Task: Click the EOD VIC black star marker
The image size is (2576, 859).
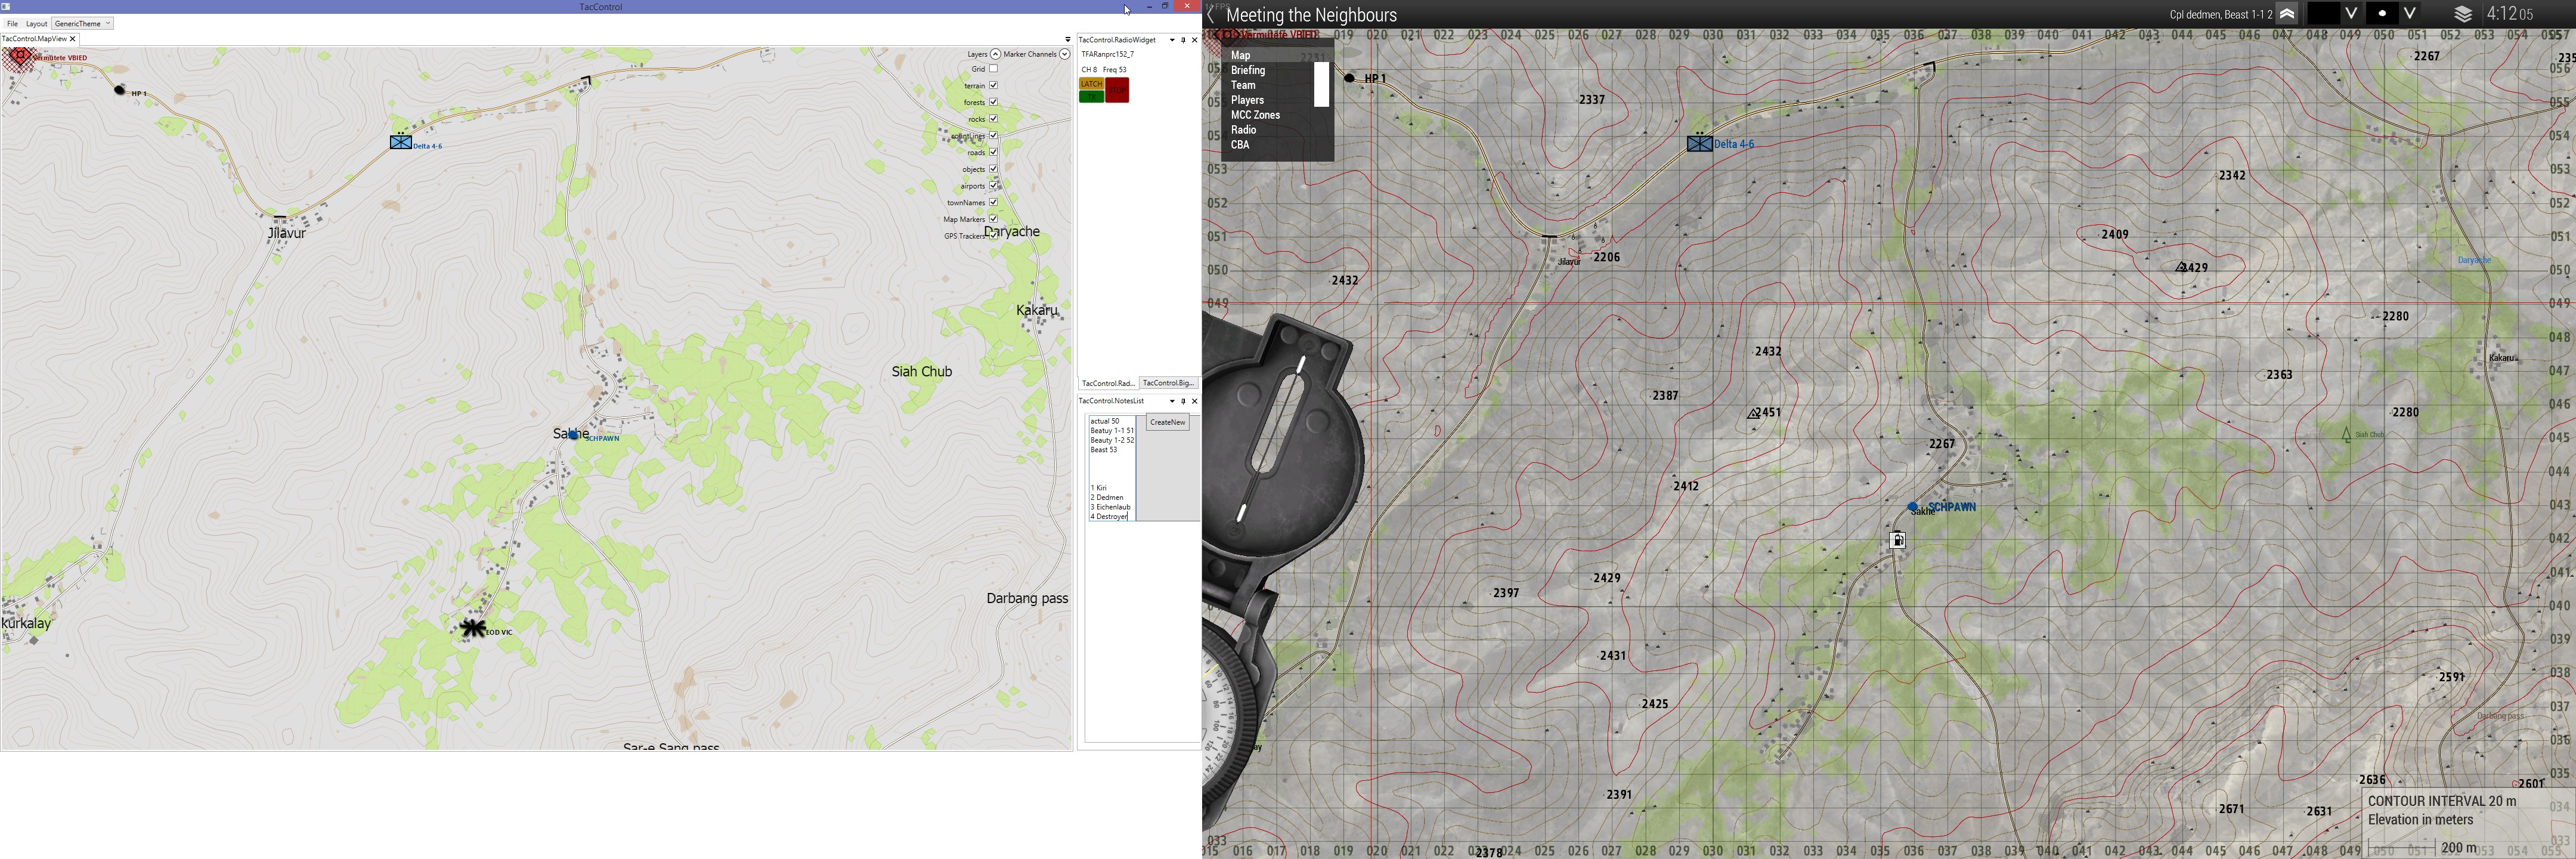Action: click(473, 628)
